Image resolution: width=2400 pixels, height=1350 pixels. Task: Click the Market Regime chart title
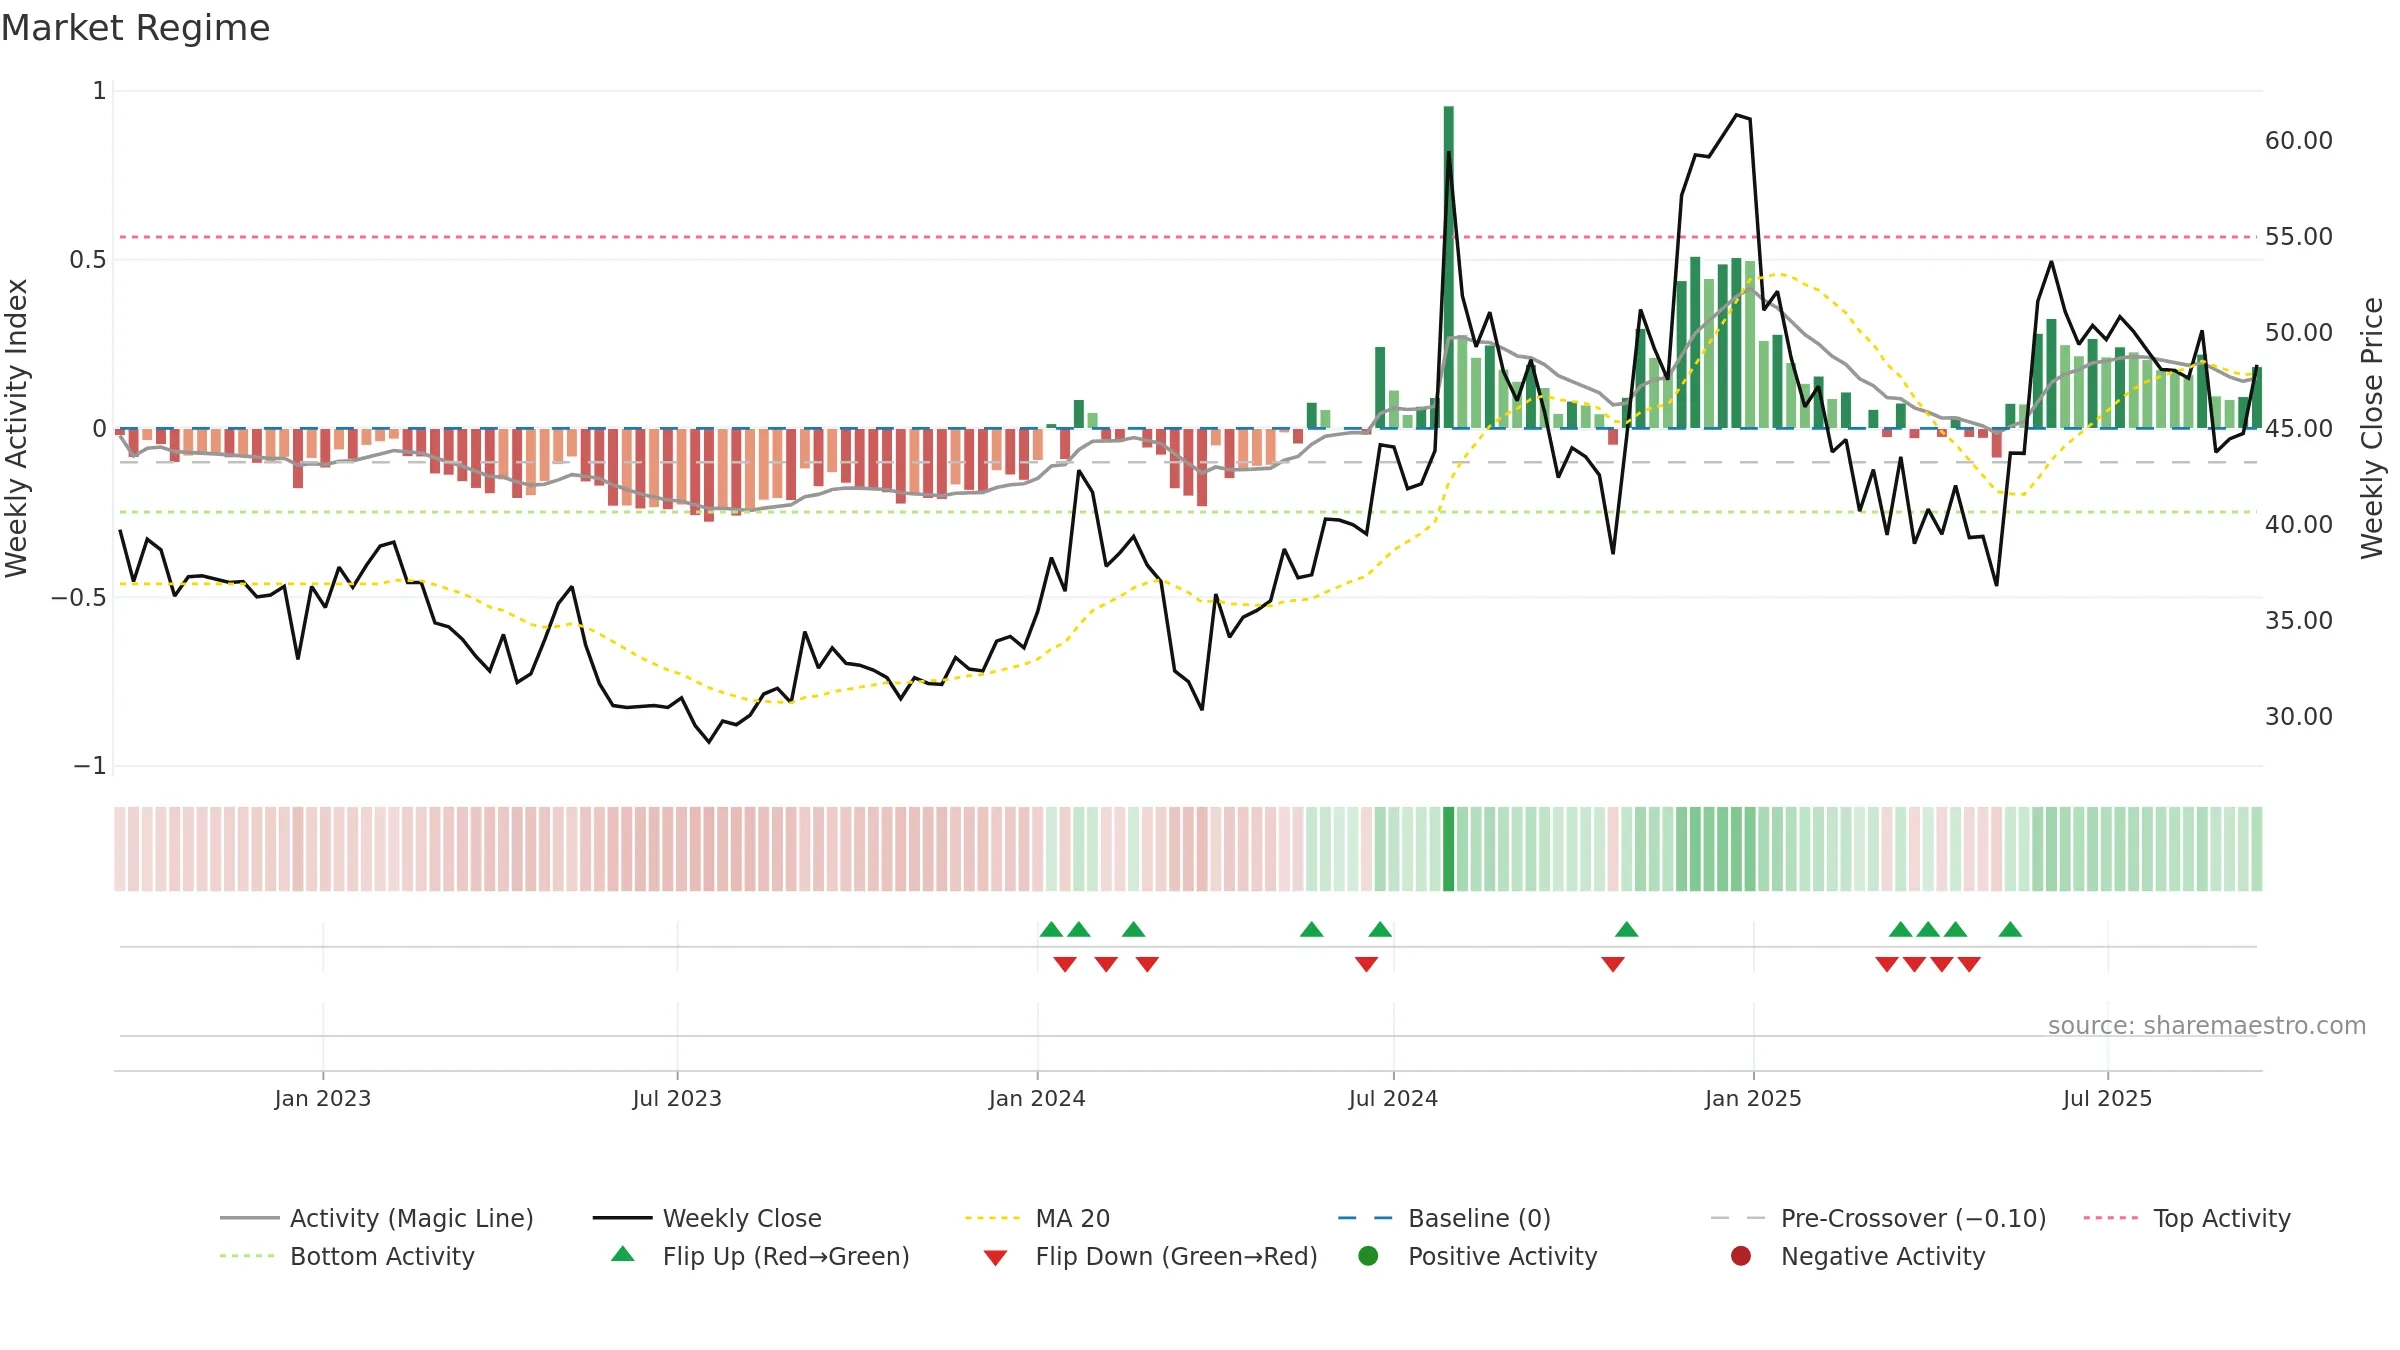pos(135,28)
